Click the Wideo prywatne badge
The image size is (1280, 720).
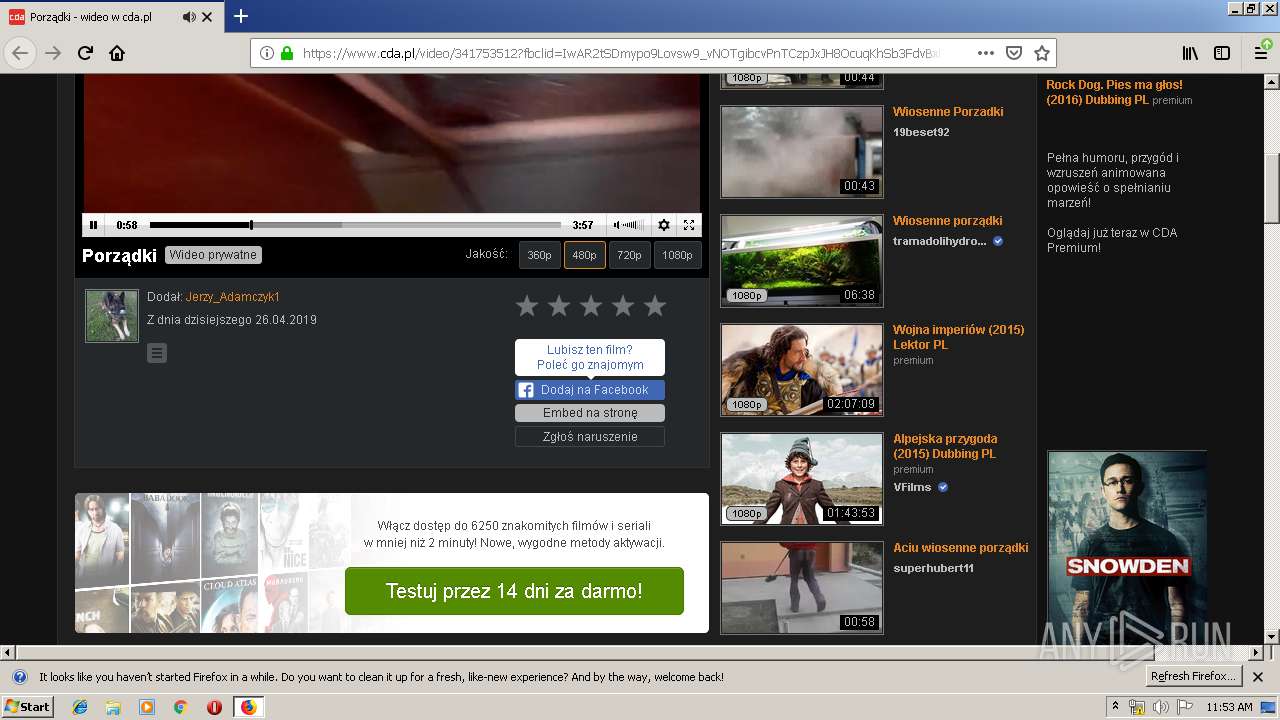(213, 255)
